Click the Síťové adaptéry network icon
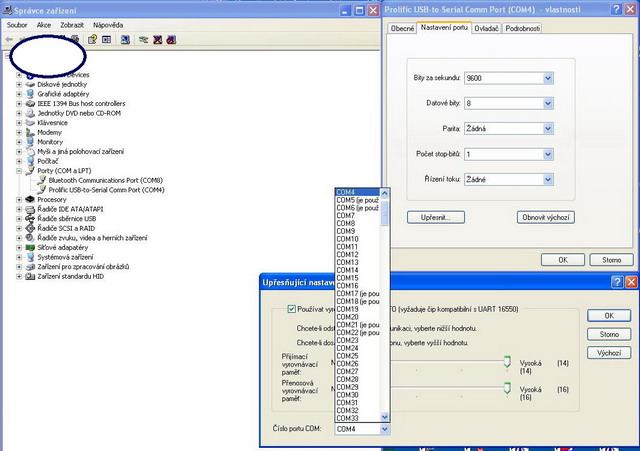The image size is (640, 451). [30, 247]
